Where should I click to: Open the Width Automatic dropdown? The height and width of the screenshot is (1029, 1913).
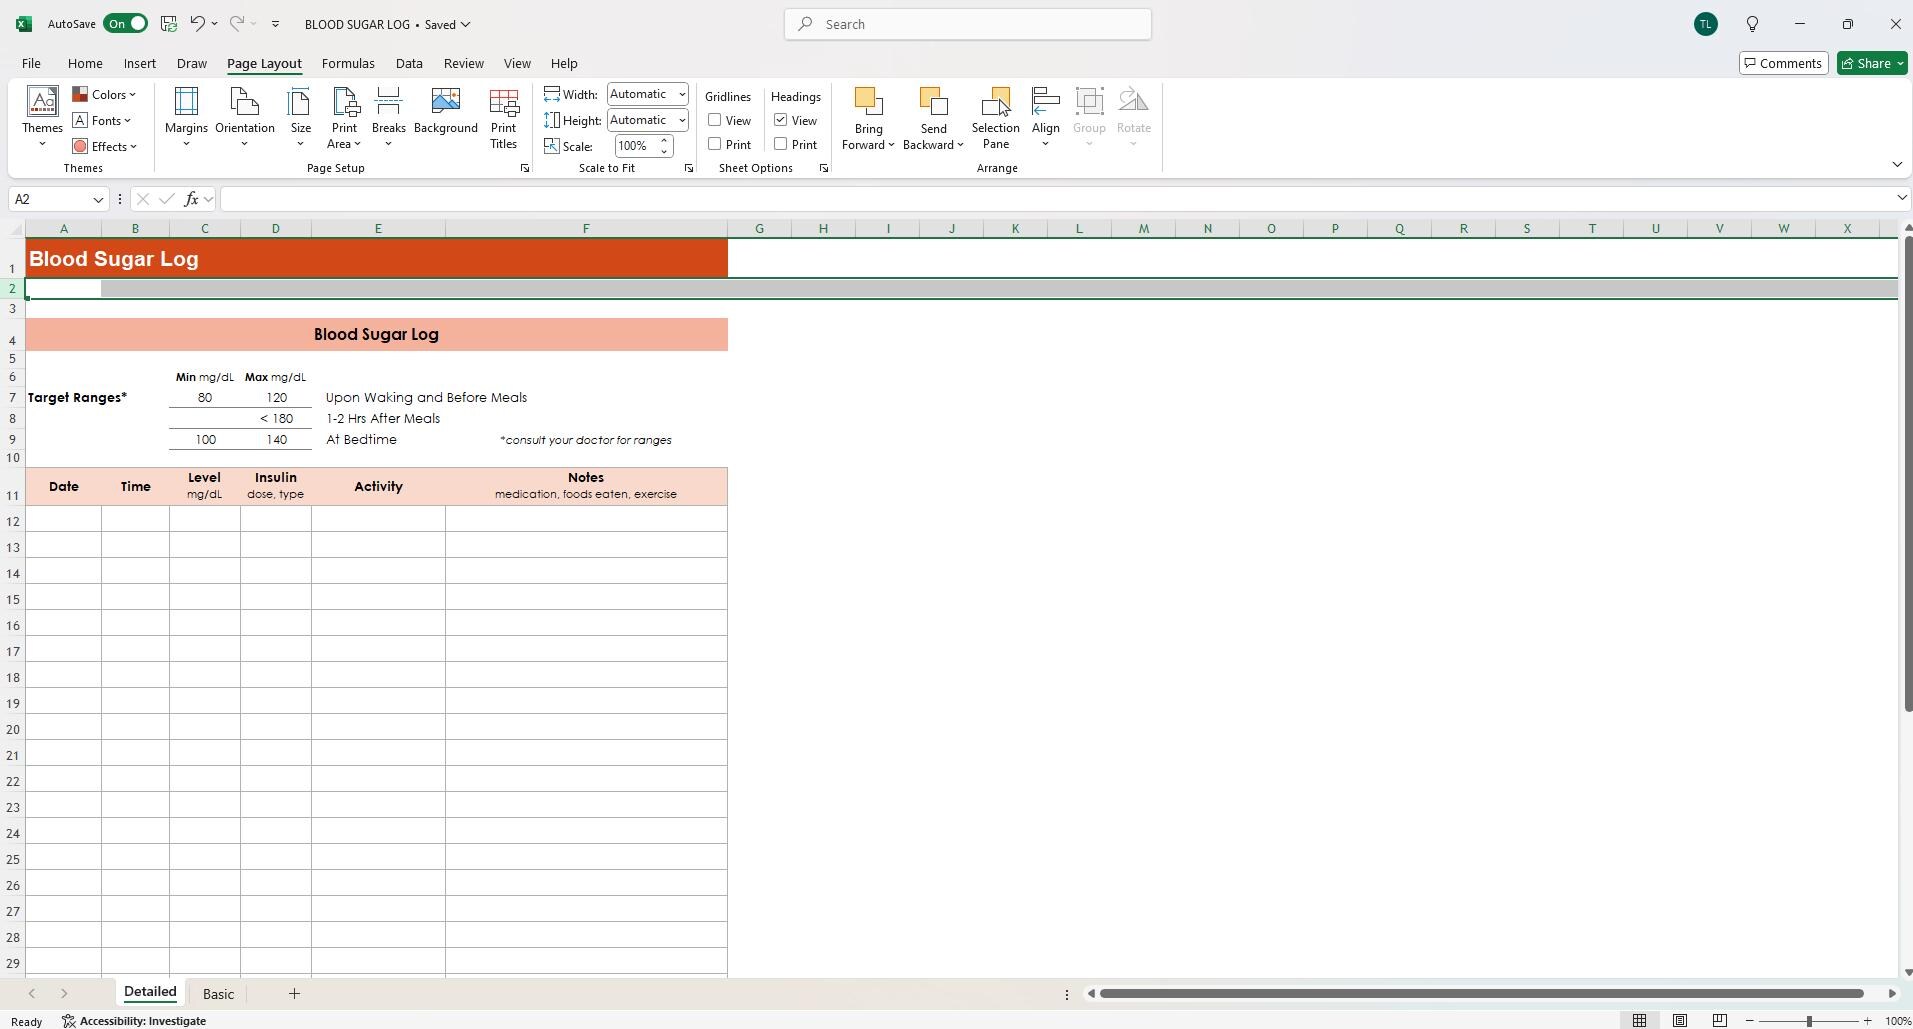tap(680, 94)
